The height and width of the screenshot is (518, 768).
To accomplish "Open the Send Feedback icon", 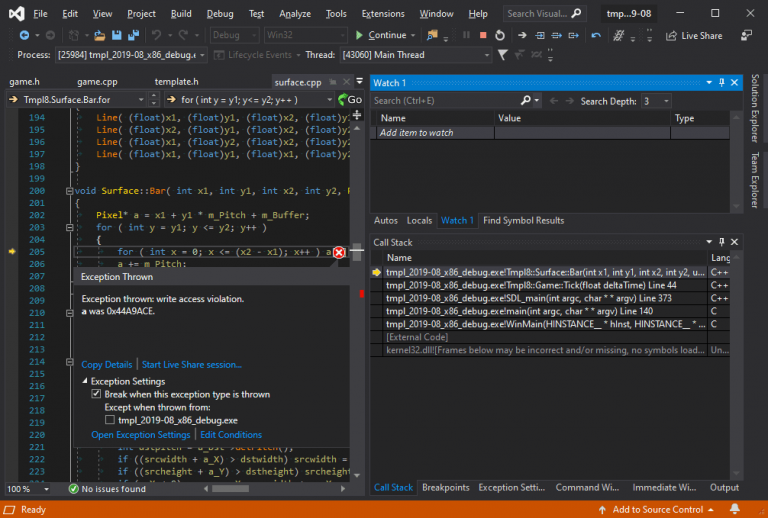I will (x=746, y=35).
